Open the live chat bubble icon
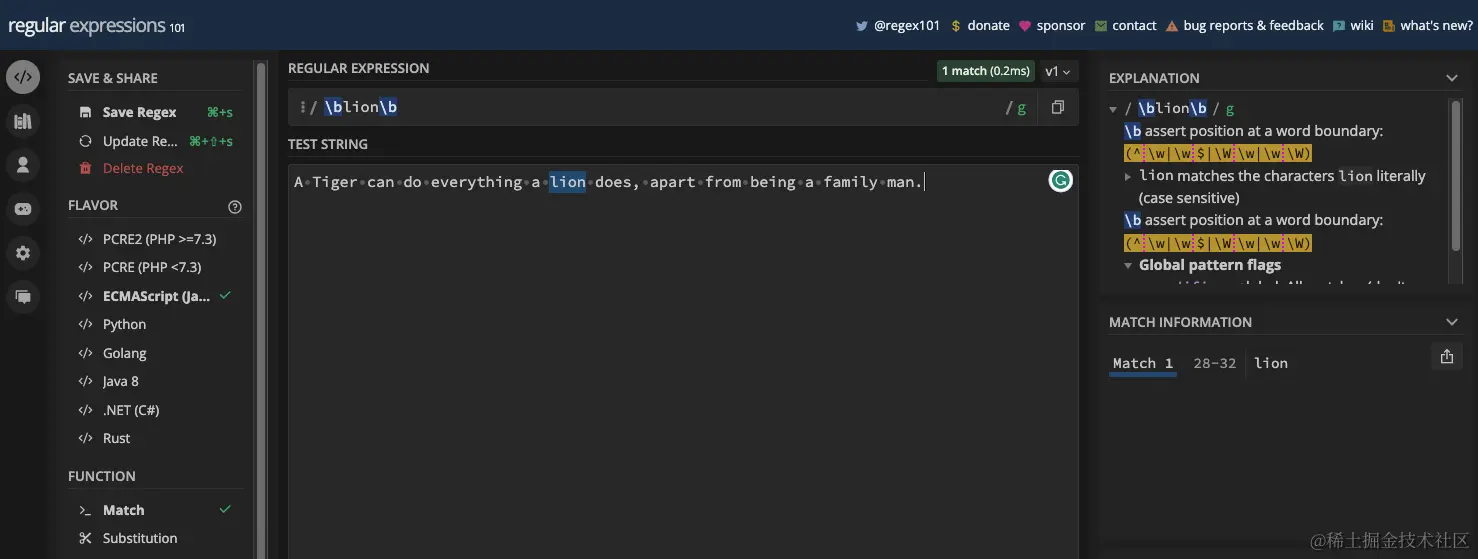This screenshot has width=1478, height=559. pos(23,297)
